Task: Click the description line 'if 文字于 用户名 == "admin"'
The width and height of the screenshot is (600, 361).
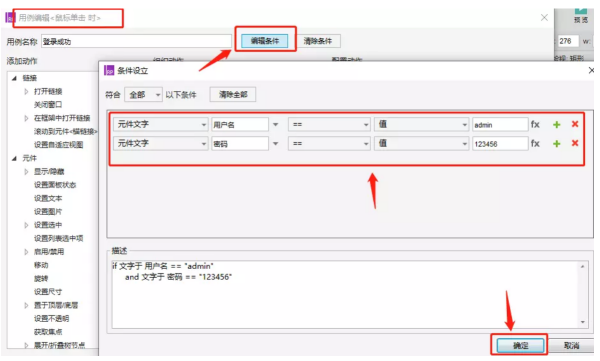Action: point(163,266)
